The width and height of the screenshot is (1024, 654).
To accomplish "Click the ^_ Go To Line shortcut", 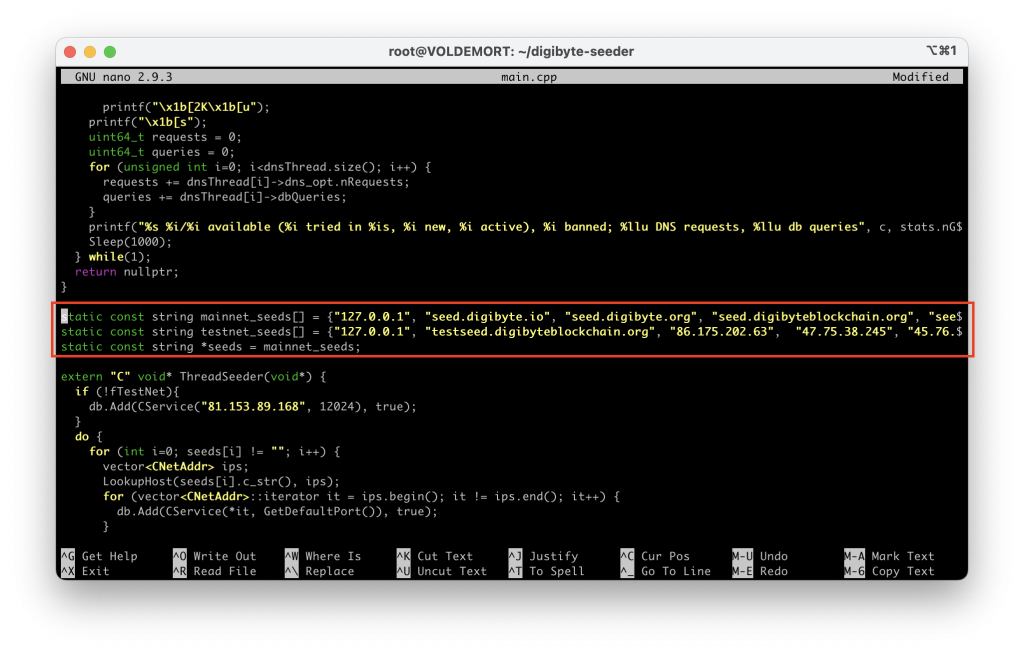I will 665,571.
